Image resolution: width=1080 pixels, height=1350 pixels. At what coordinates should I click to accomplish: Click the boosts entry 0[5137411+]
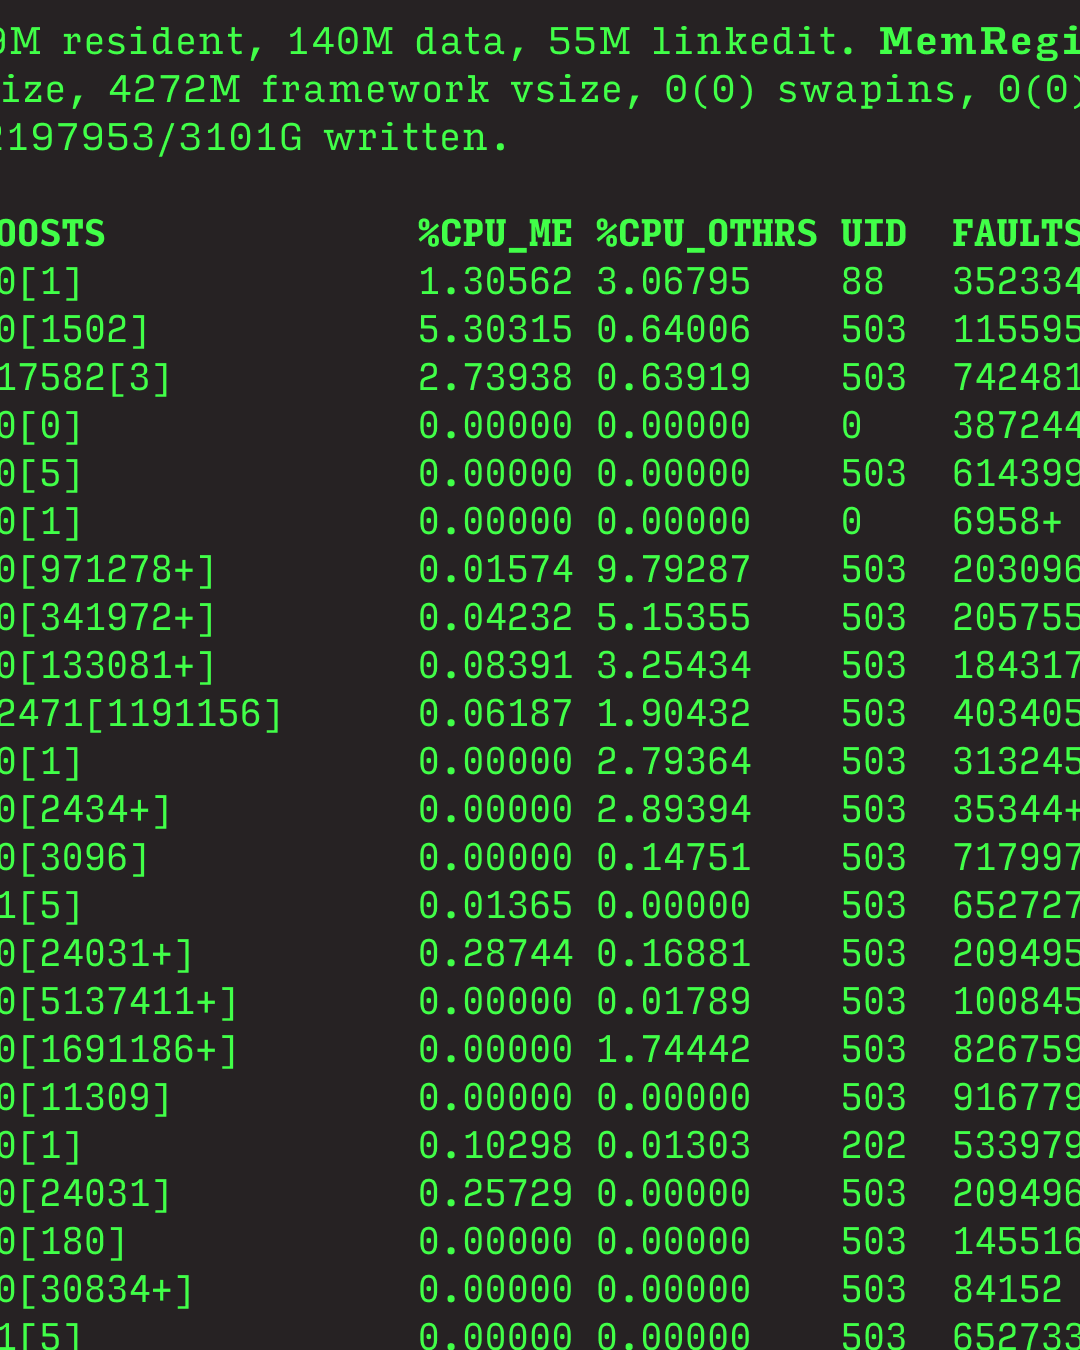118,1002
